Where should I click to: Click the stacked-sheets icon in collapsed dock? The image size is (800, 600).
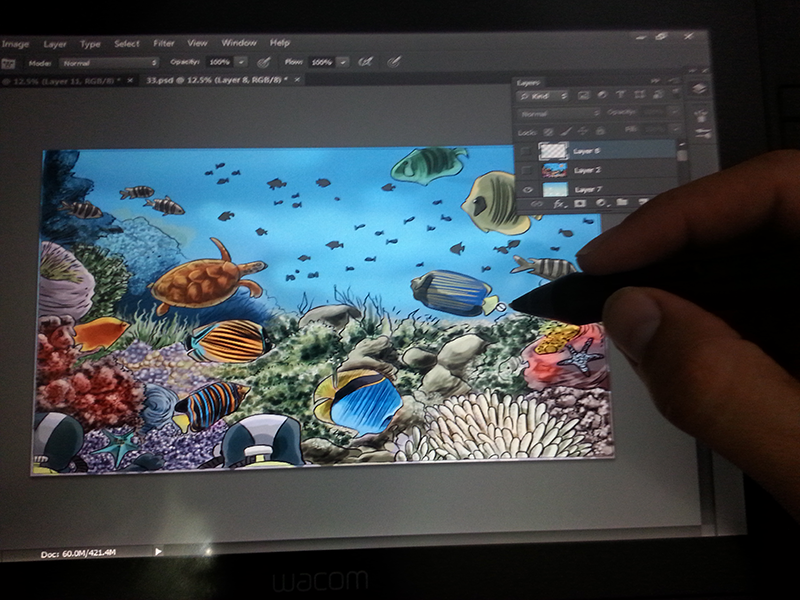tap(699, 89)
